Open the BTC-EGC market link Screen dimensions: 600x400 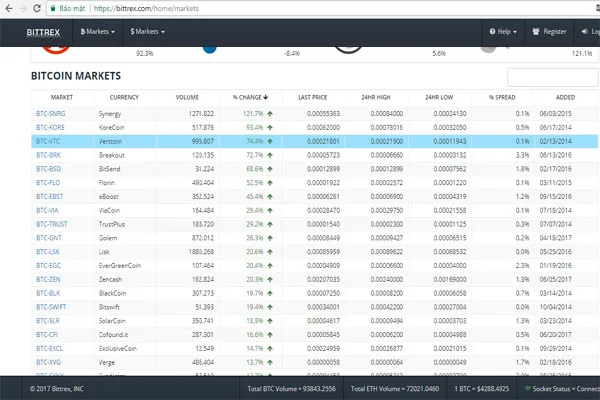click(48, 265)
